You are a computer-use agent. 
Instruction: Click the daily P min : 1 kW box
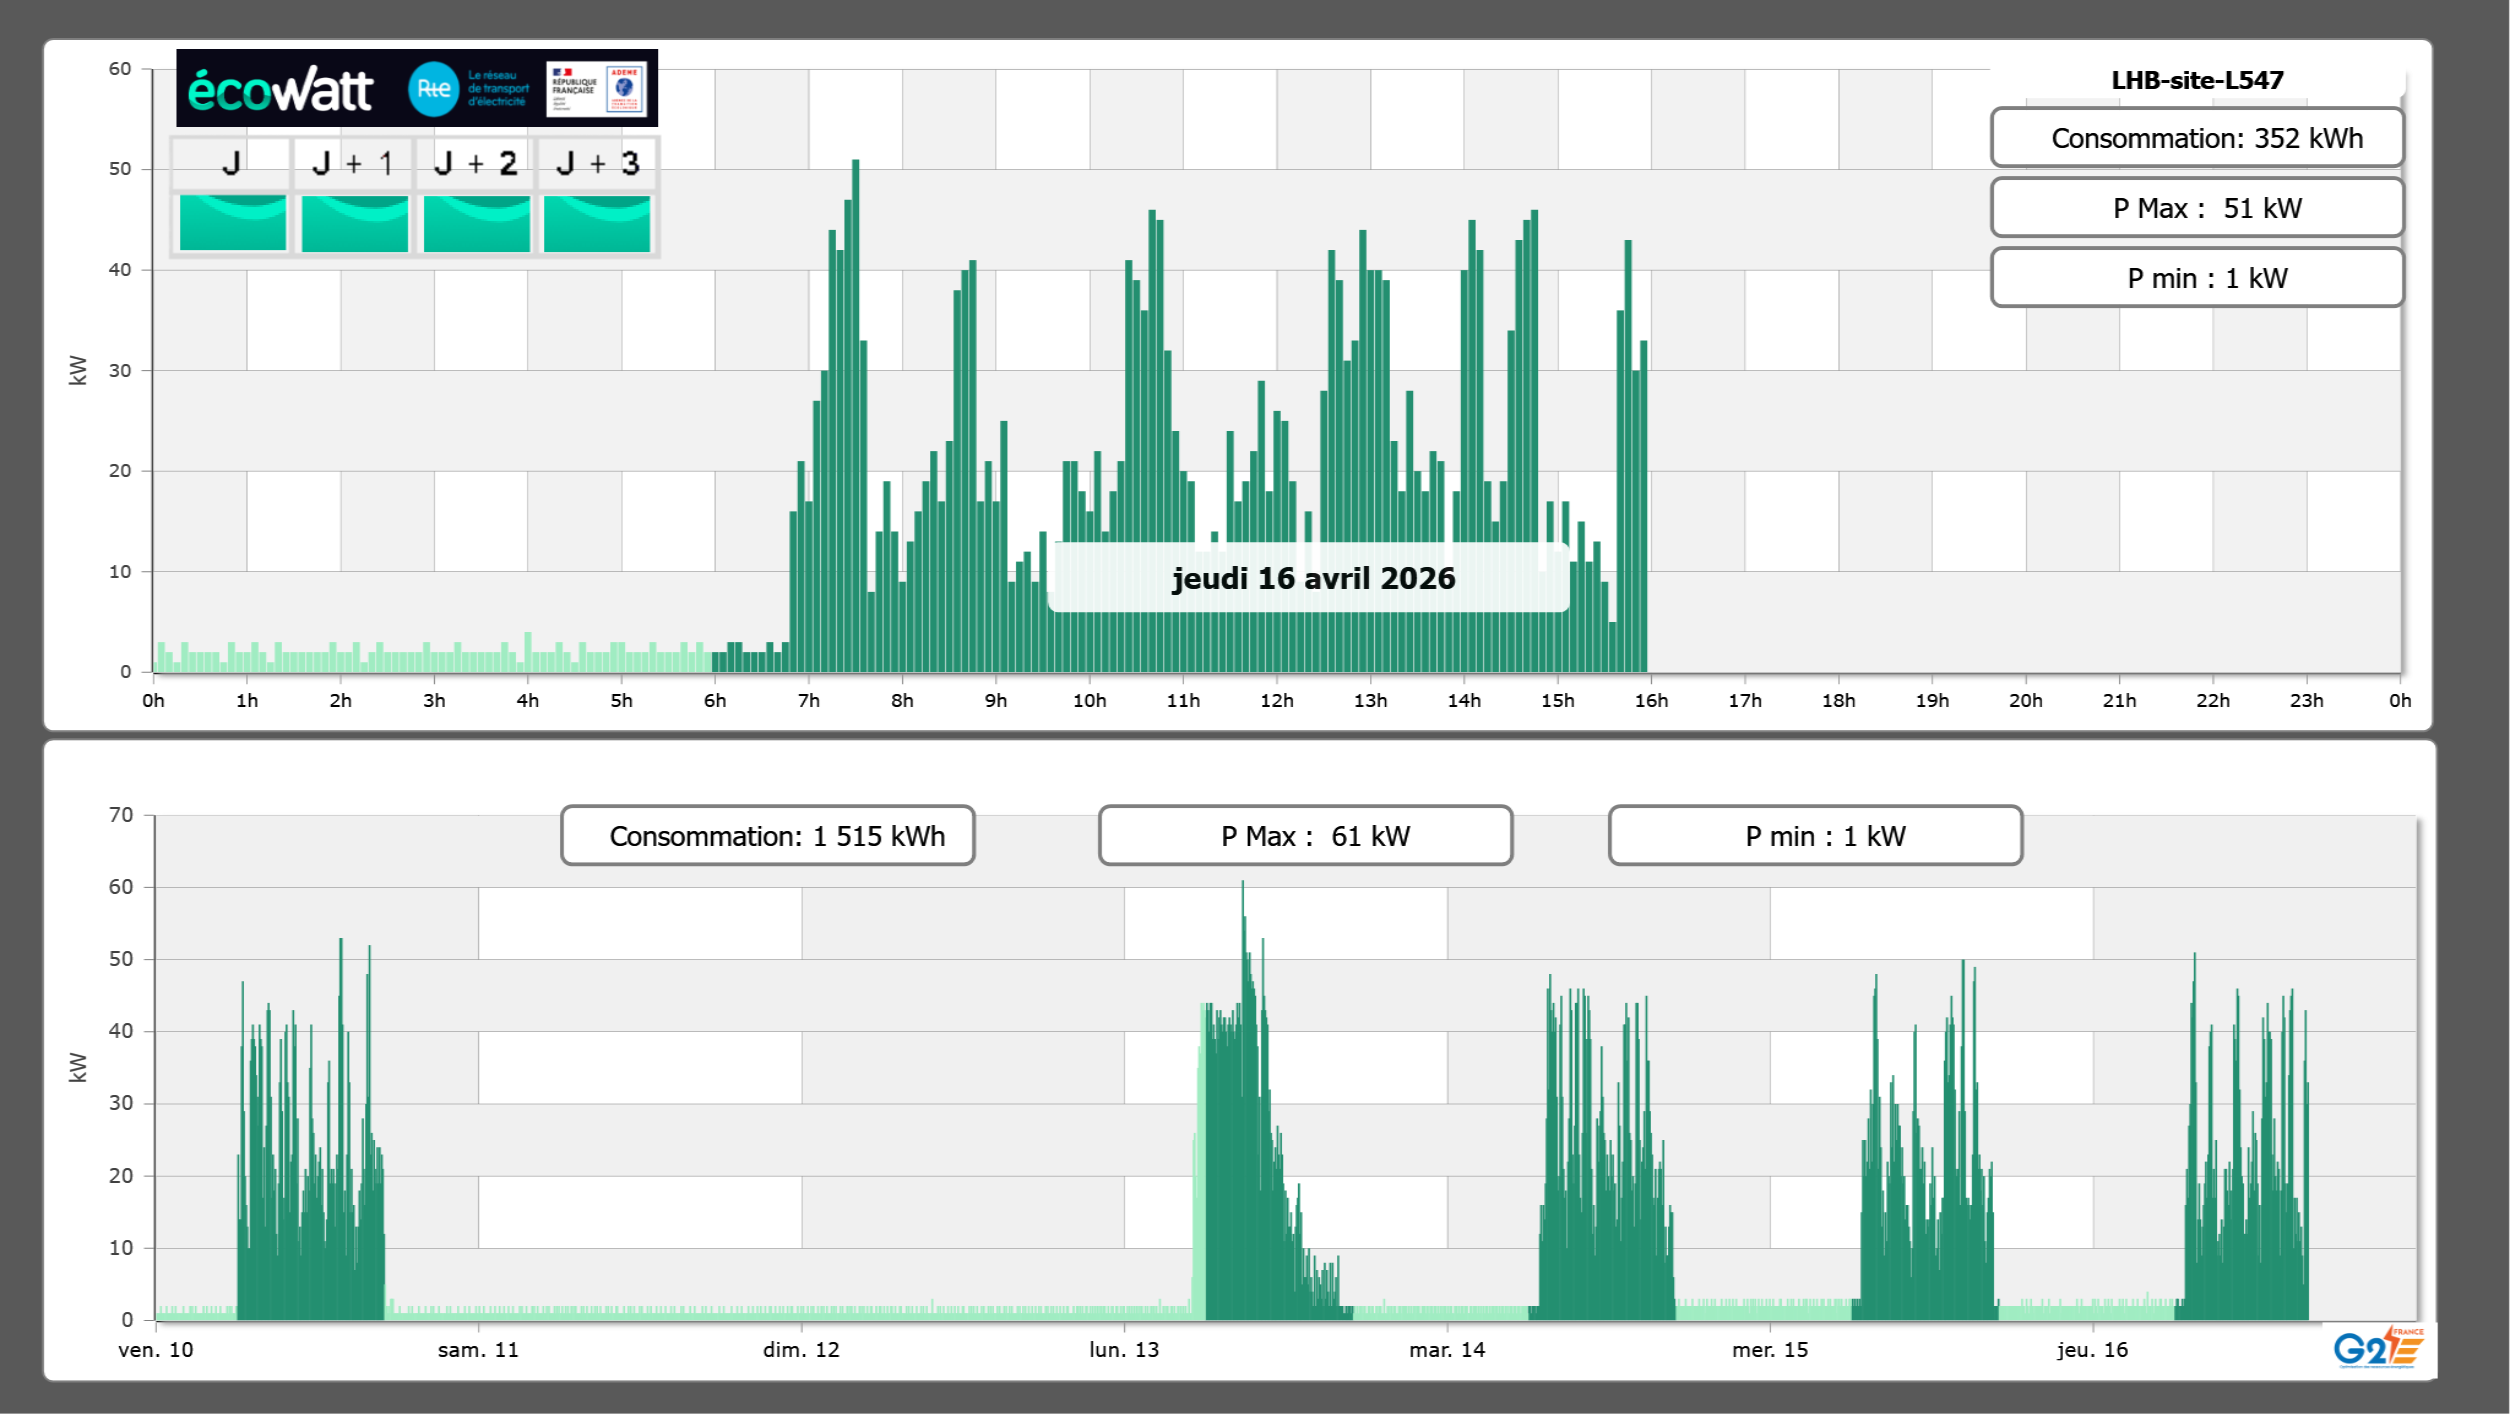(x=2196, y=278)
